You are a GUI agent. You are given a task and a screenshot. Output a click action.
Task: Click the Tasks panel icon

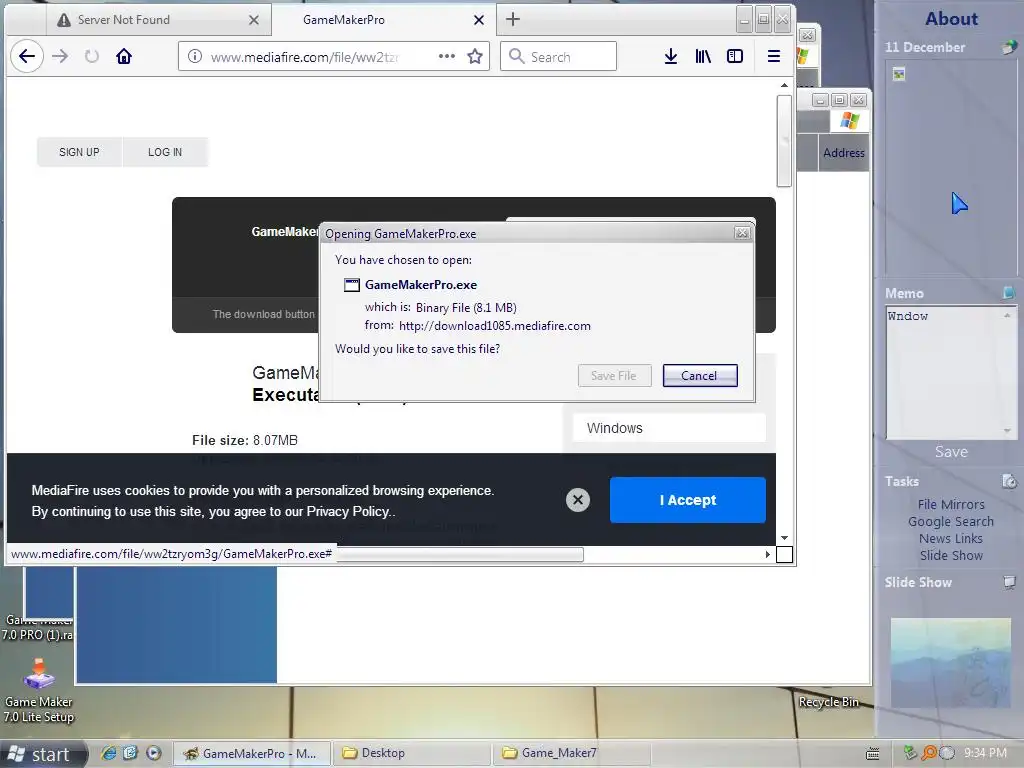[1010, 482]
